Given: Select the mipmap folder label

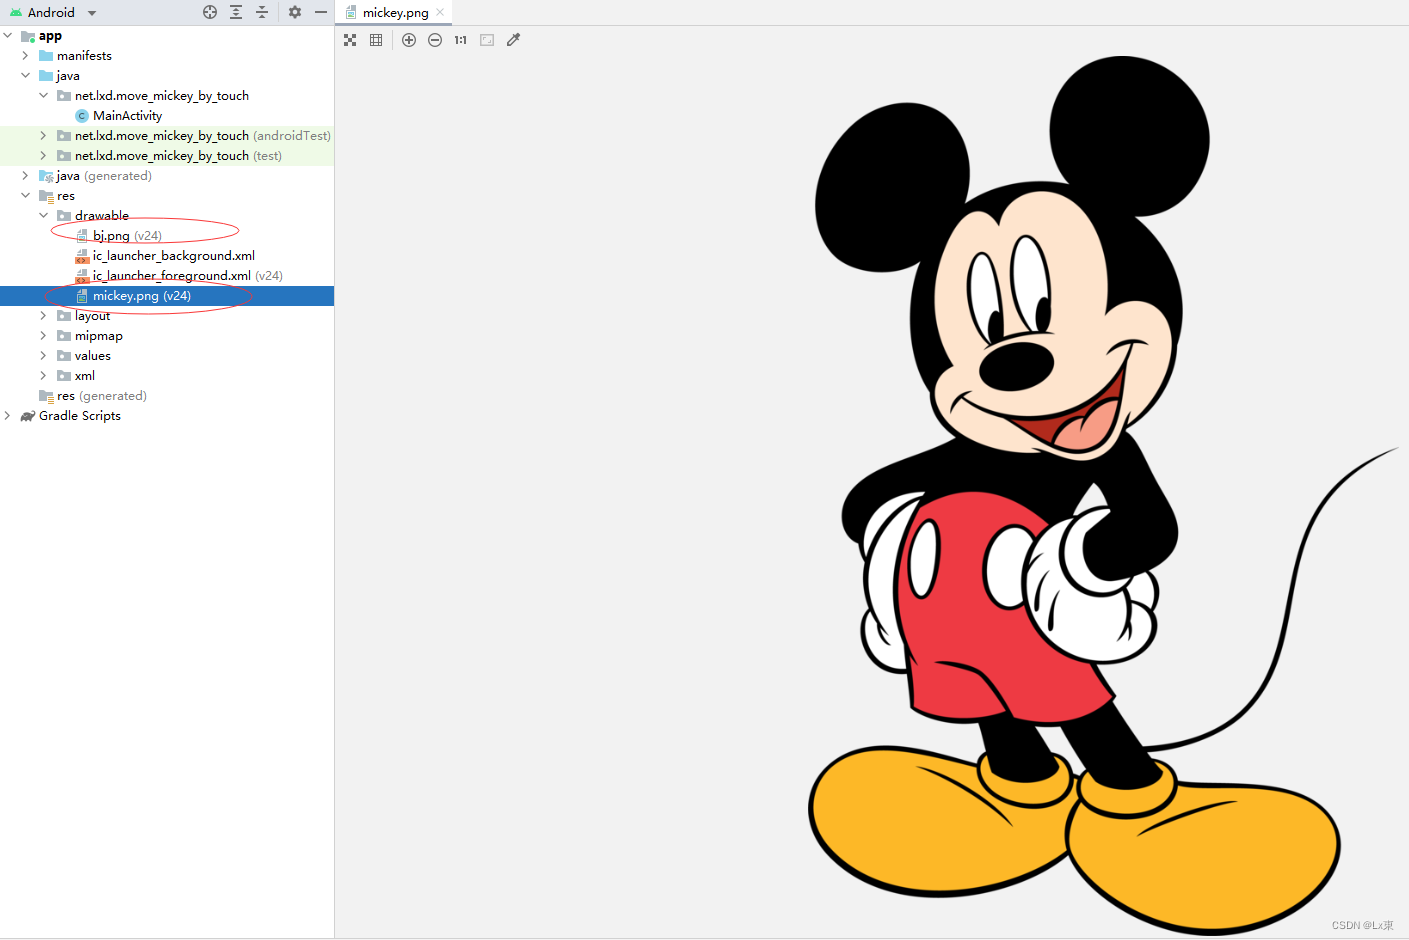Looking at the screenshot, I should point(99,336).
